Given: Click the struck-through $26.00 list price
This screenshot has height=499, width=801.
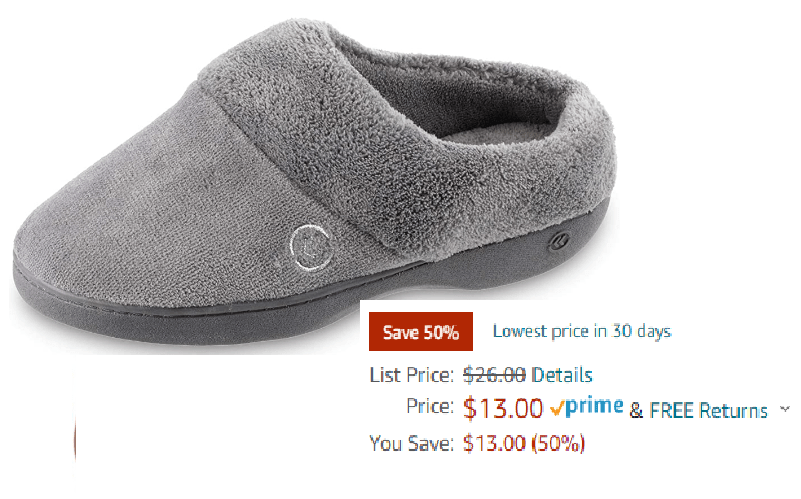Looking at the screenshot, I should [x=494, y=375].
